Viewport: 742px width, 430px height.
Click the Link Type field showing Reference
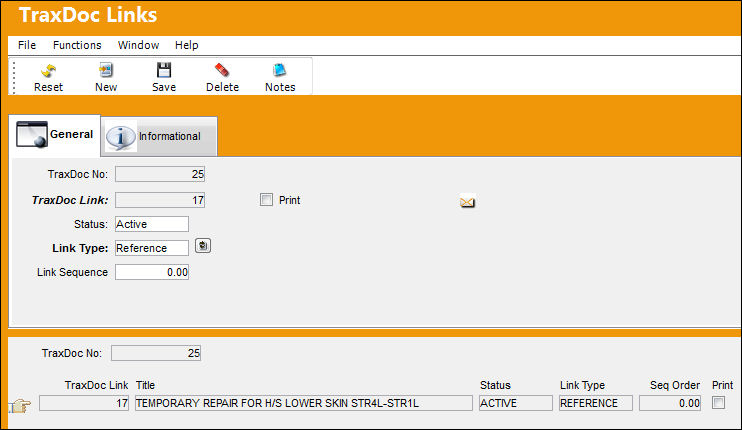click(152, 248)
